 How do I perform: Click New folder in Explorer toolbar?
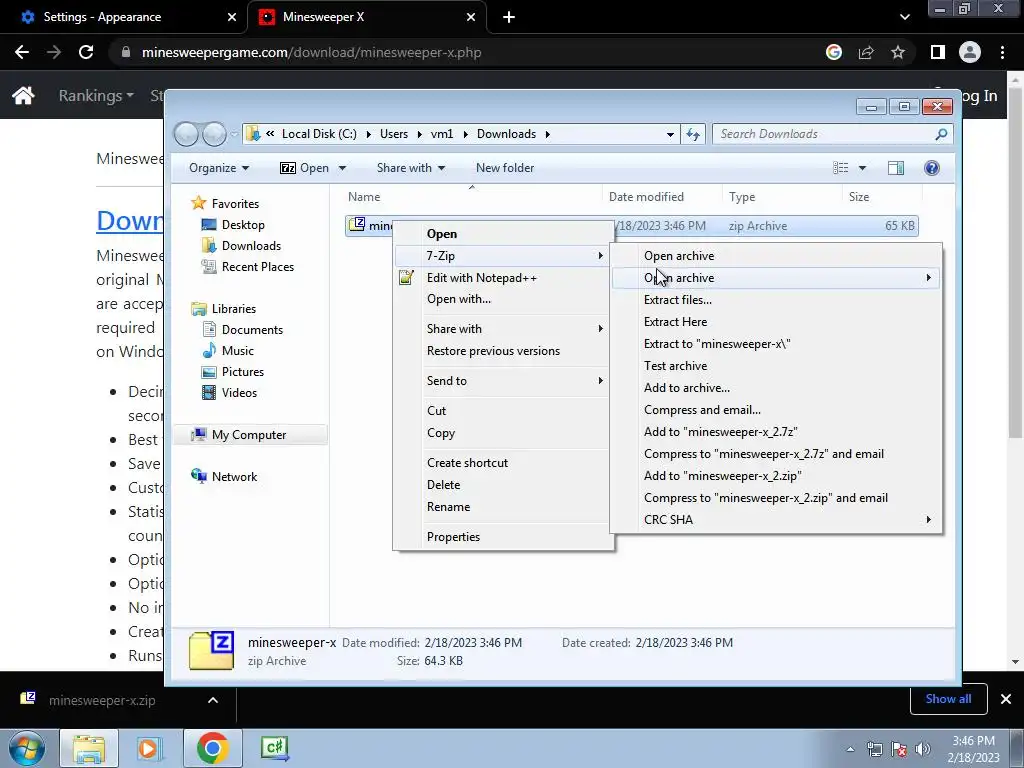505,168
